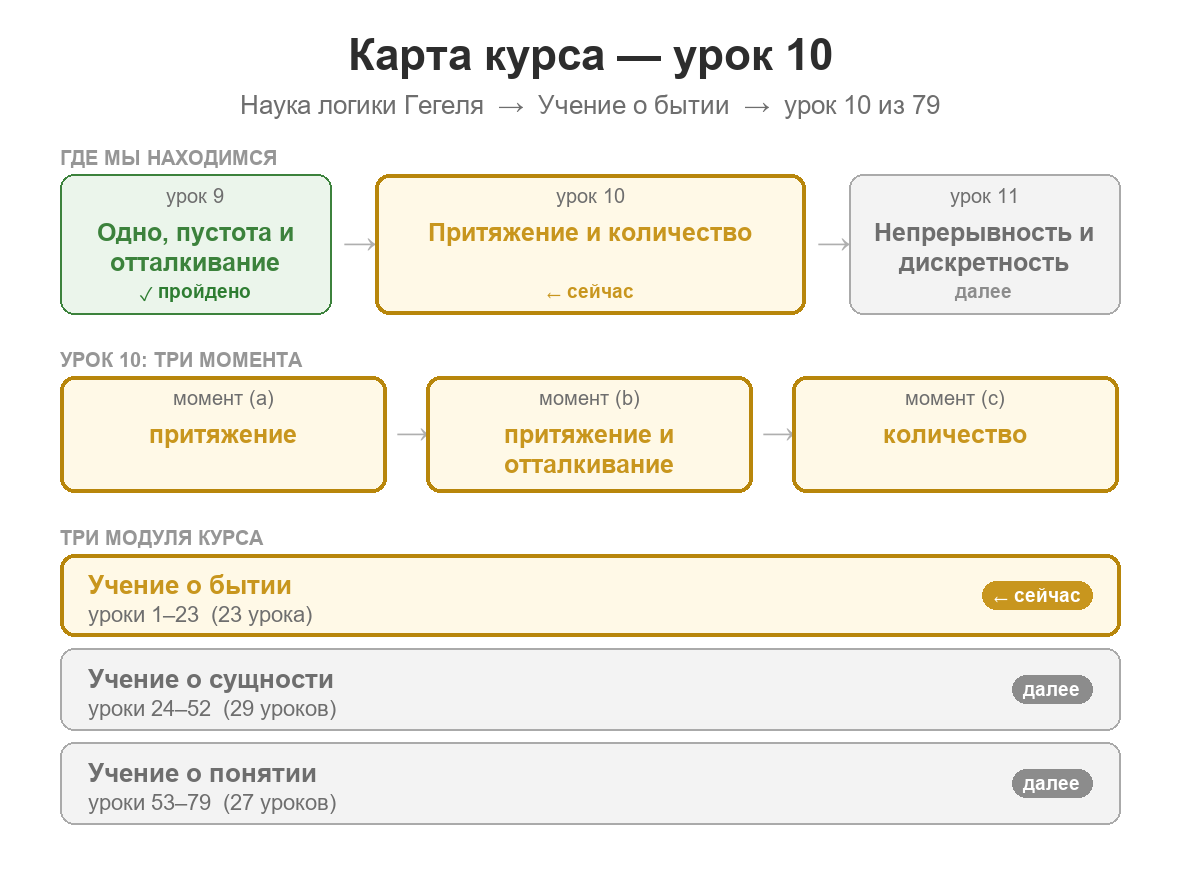This screenshot has height=870, width=1180.
Task: Click breadcrumb 'урок 10 из 79'
Action: (862, 105)
